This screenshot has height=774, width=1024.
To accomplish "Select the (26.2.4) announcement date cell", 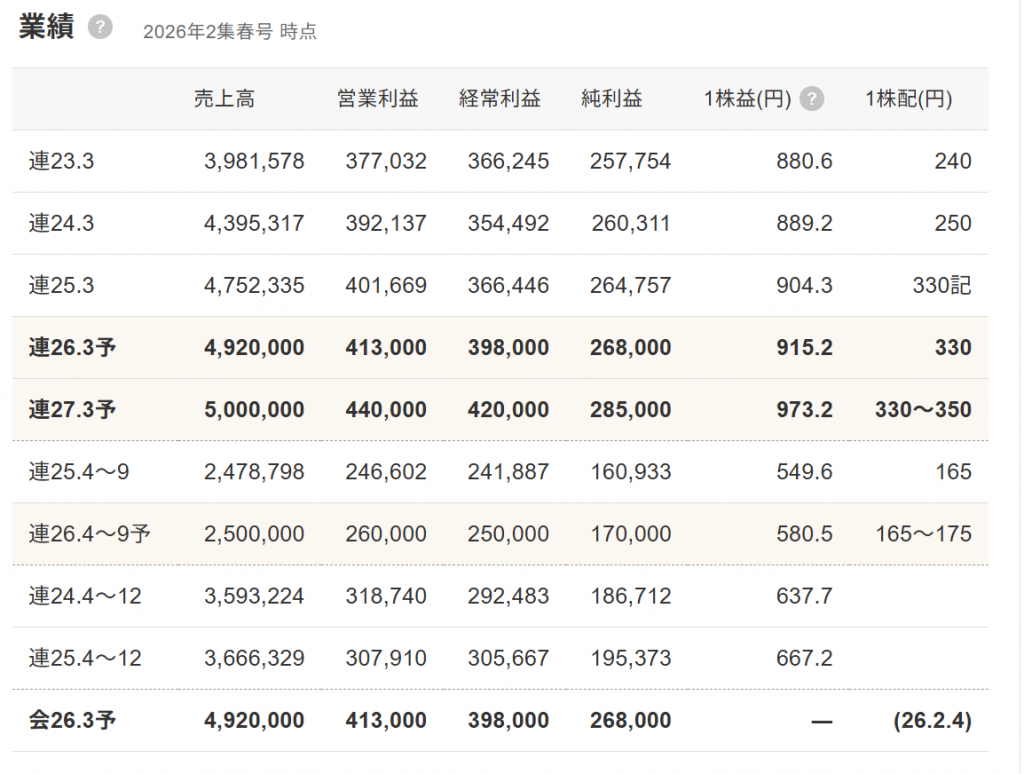I will pos(932,721).
